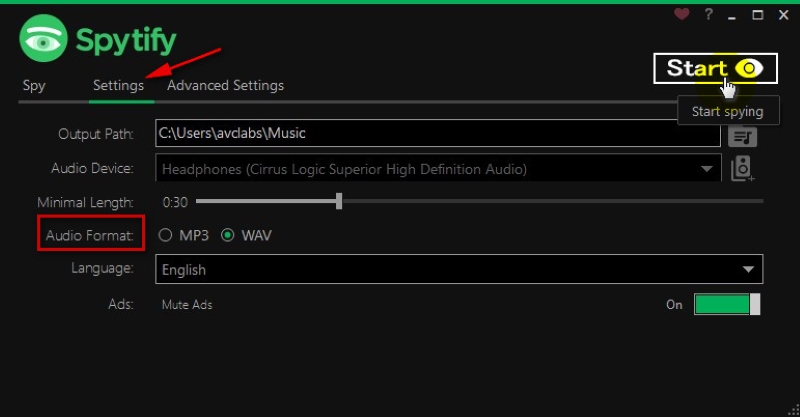
Task: Click the Start button to begin spying
Action: pos(715,68)
